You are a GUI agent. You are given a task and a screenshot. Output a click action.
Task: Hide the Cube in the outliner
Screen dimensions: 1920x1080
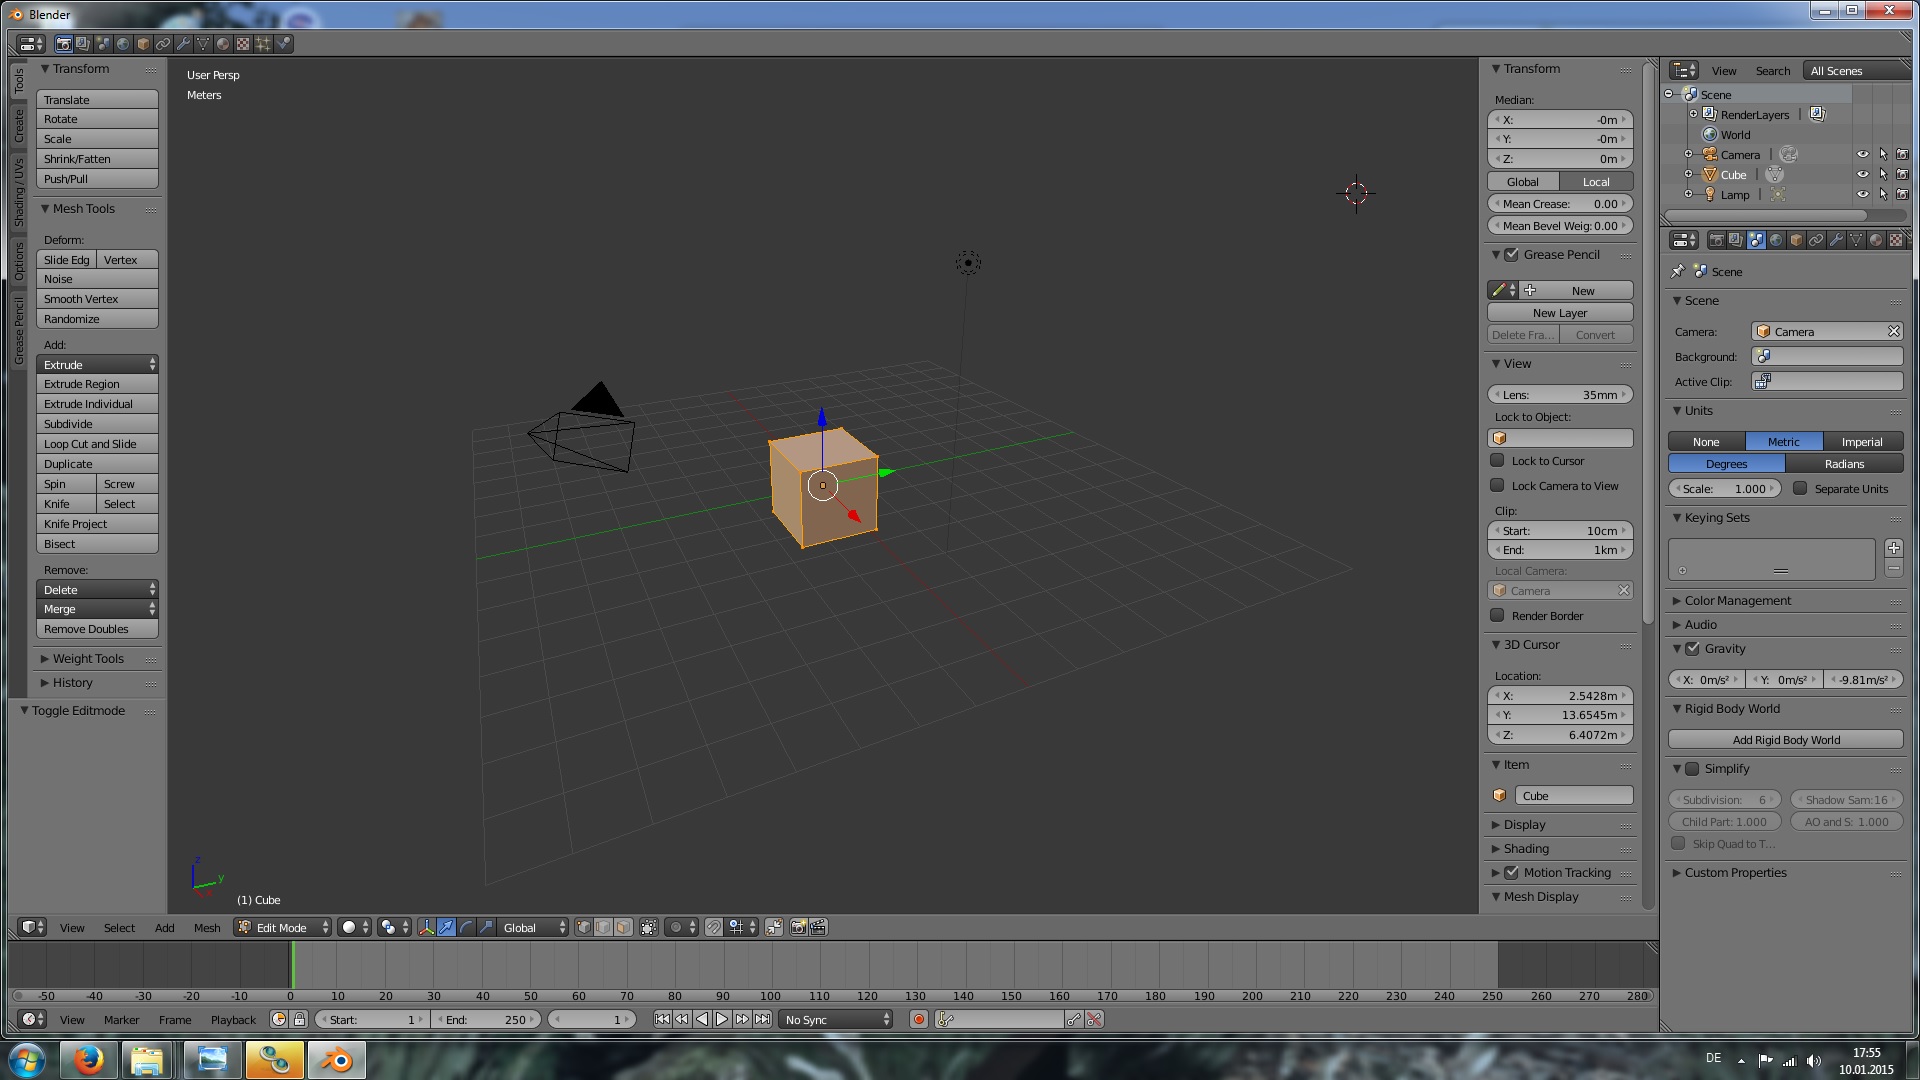click(x=1862, y=175)
